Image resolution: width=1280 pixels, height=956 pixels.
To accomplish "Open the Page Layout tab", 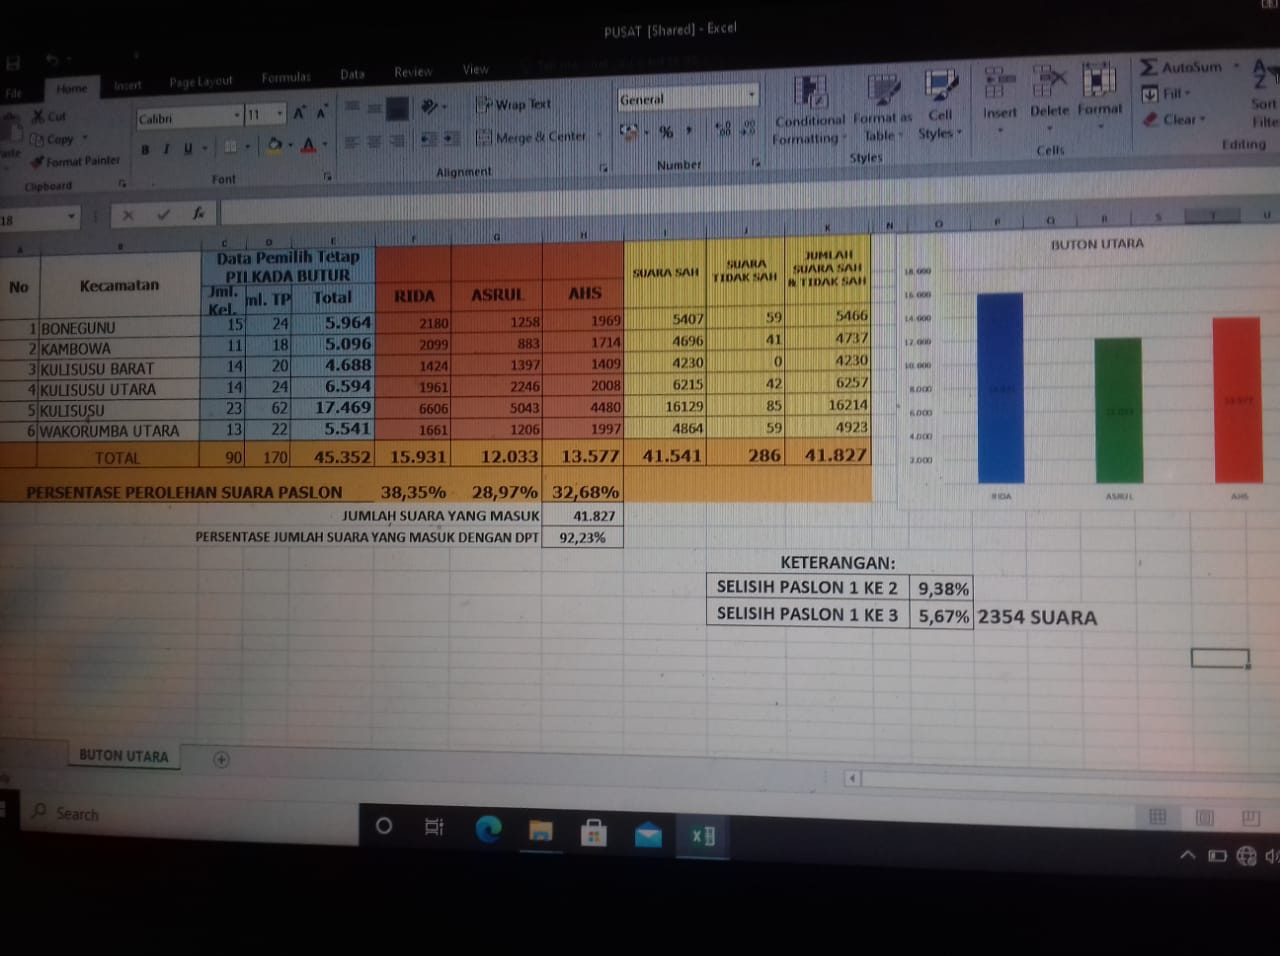I will (x=200, y=82).
